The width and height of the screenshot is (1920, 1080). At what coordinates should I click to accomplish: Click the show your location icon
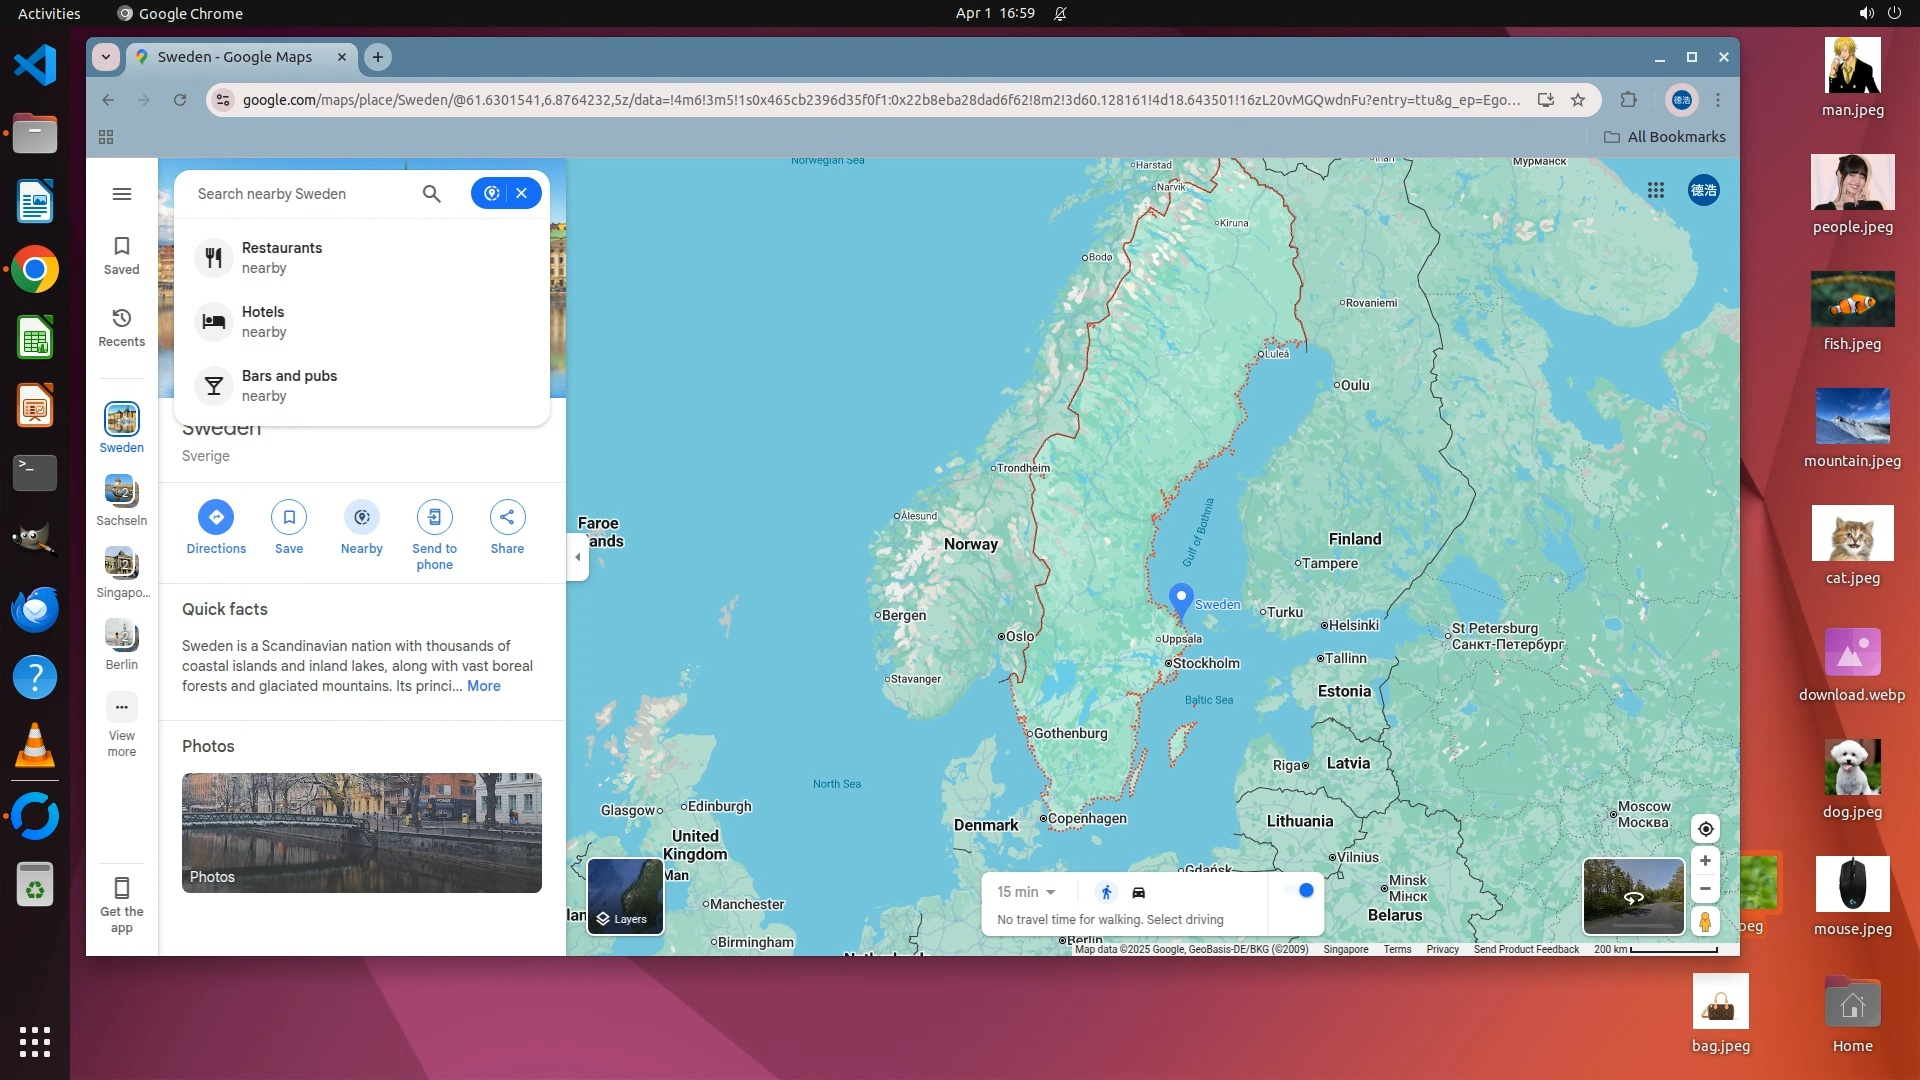[1705, 829]
